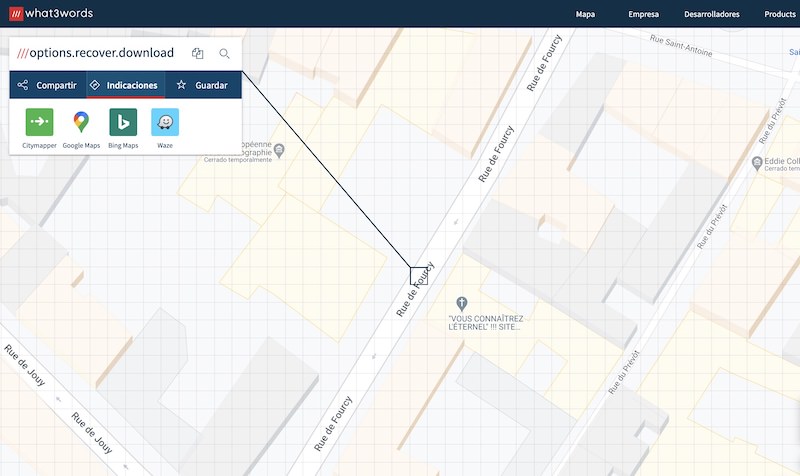This screenshot has height=476, width=800.
Task: Select the Compartir tab
Action: pyautogui.click(x=48, y=85)
